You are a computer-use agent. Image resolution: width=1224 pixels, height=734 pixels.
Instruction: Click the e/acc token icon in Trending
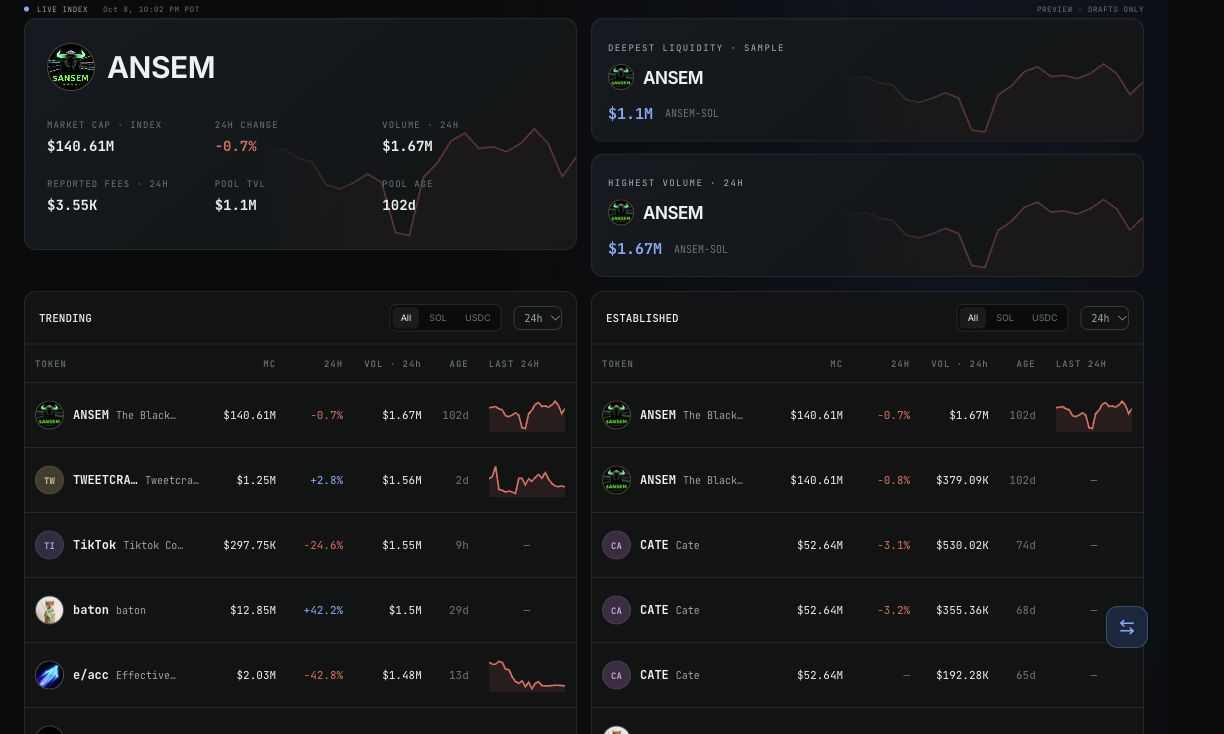click(x=49, y=675)
